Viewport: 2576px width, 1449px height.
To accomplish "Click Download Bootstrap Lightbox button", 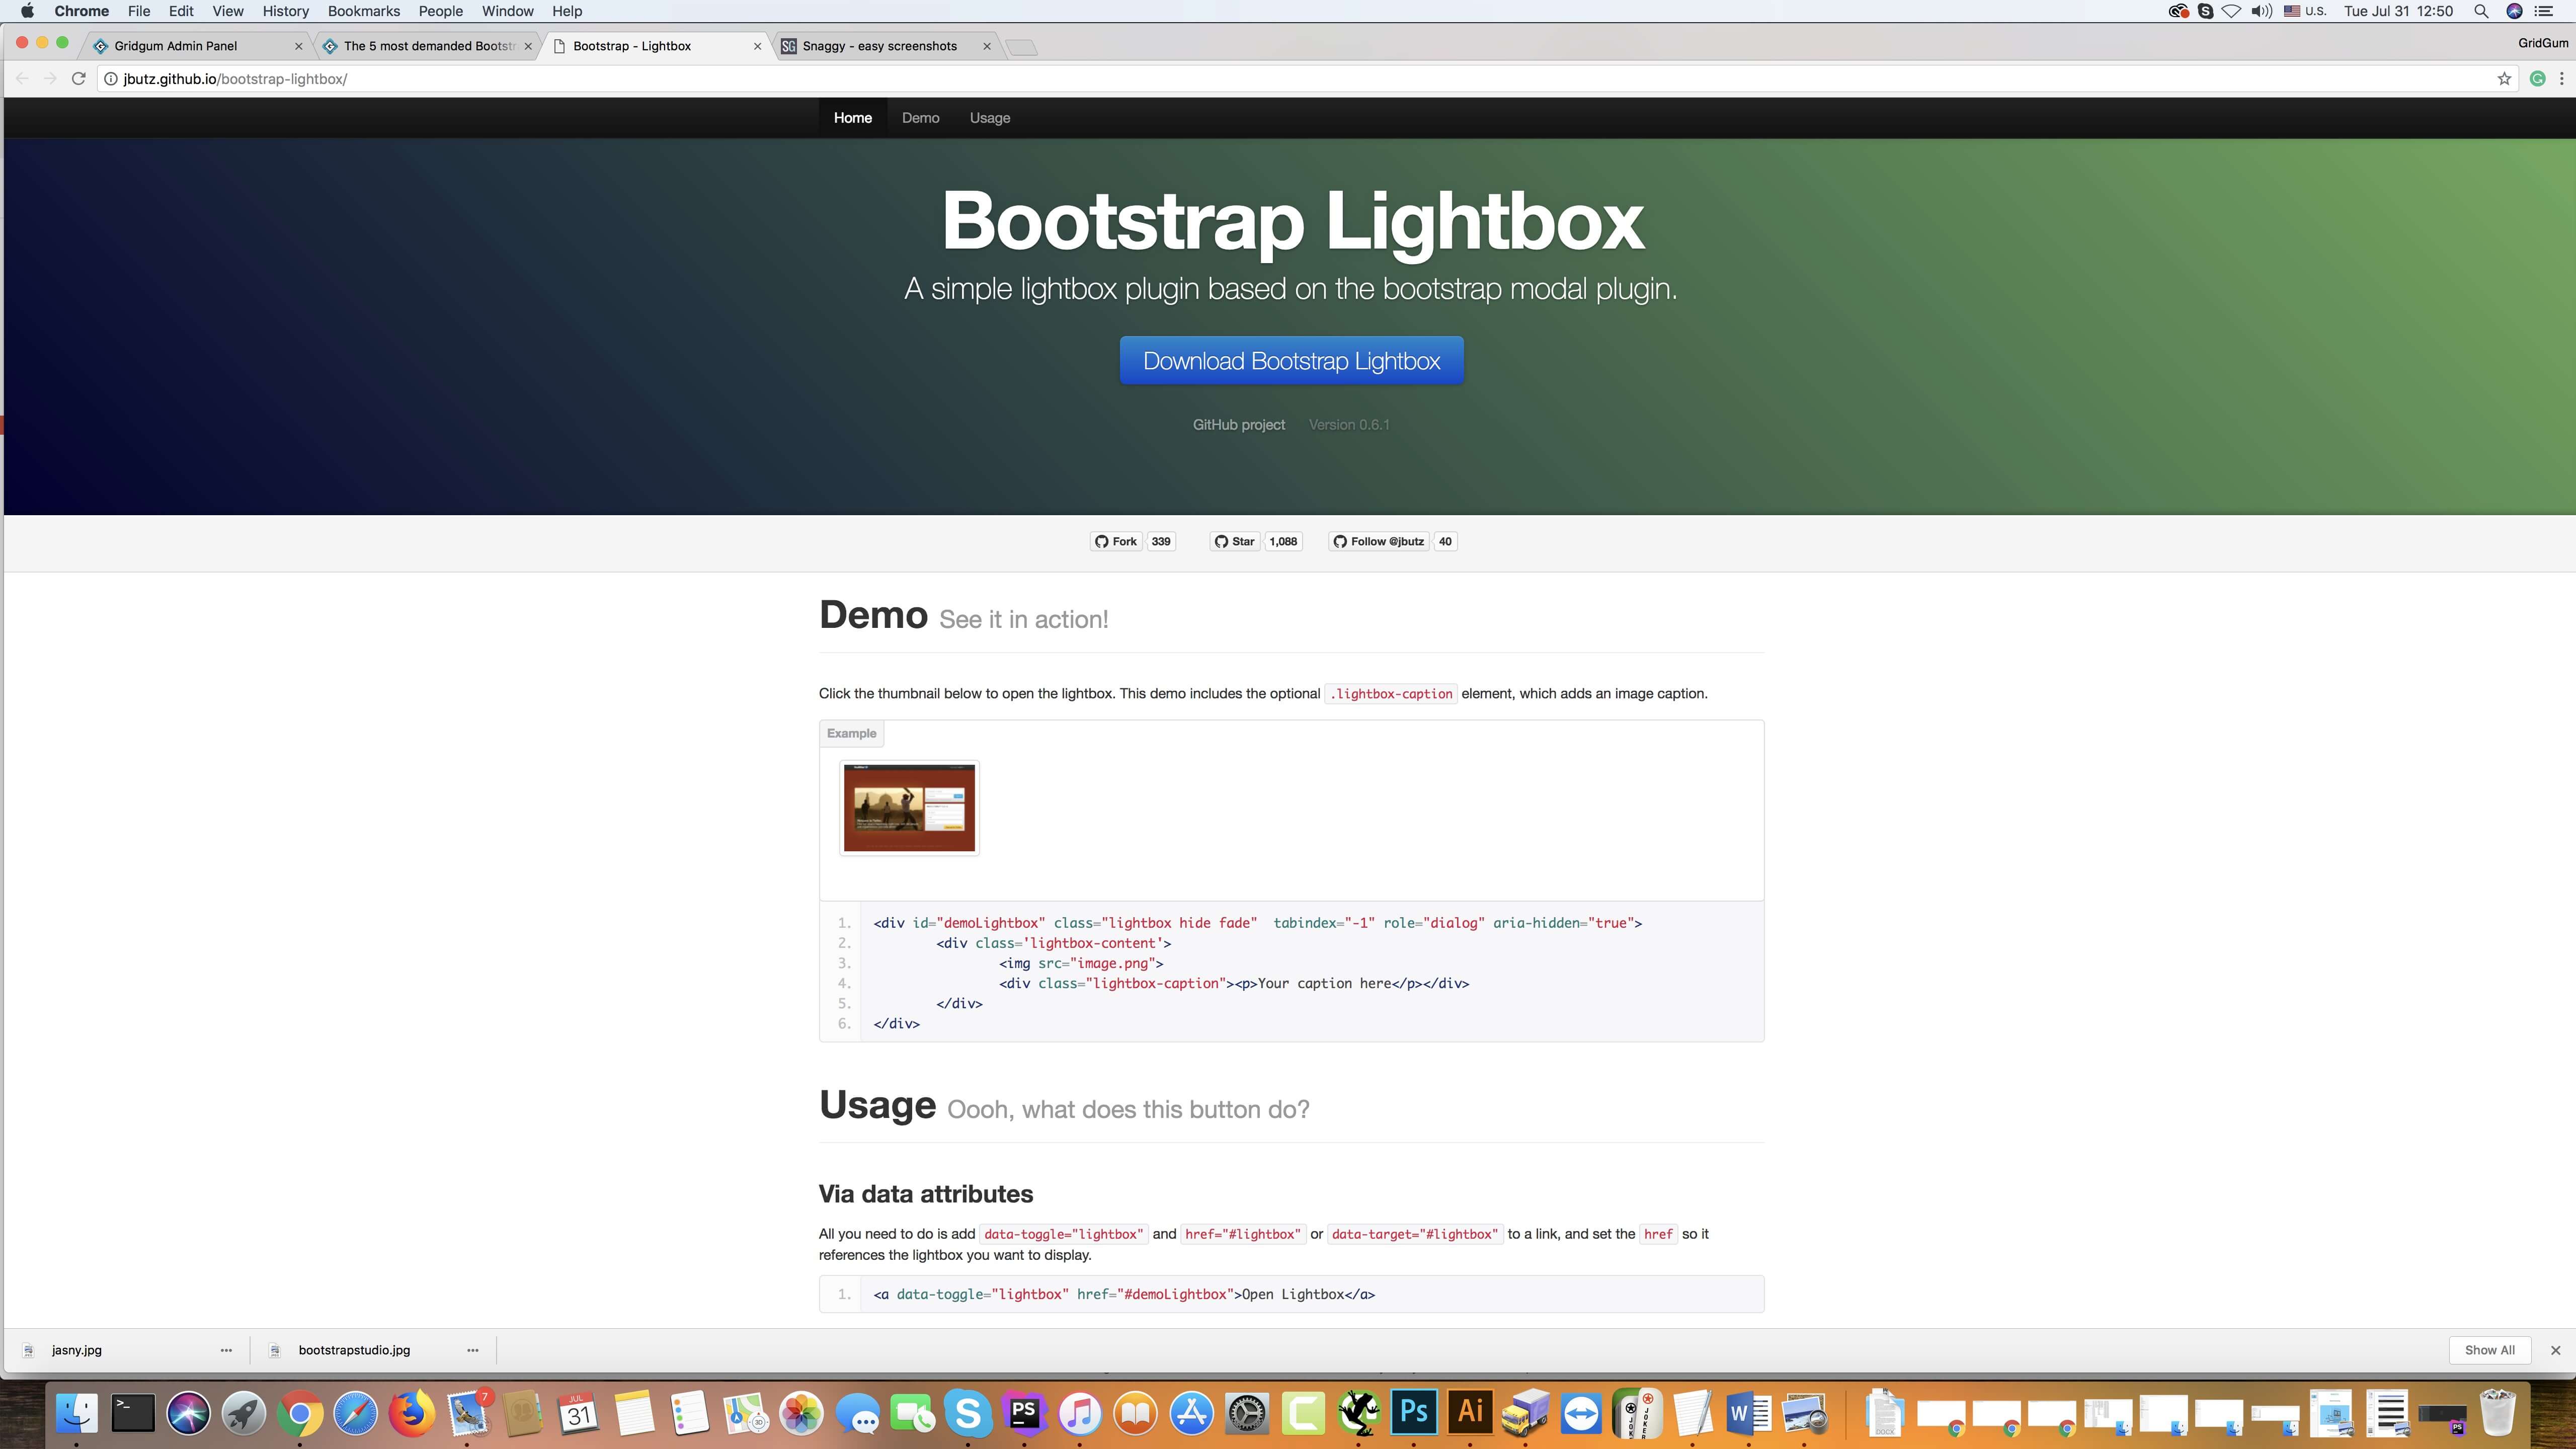I will tap(1291, 360).
